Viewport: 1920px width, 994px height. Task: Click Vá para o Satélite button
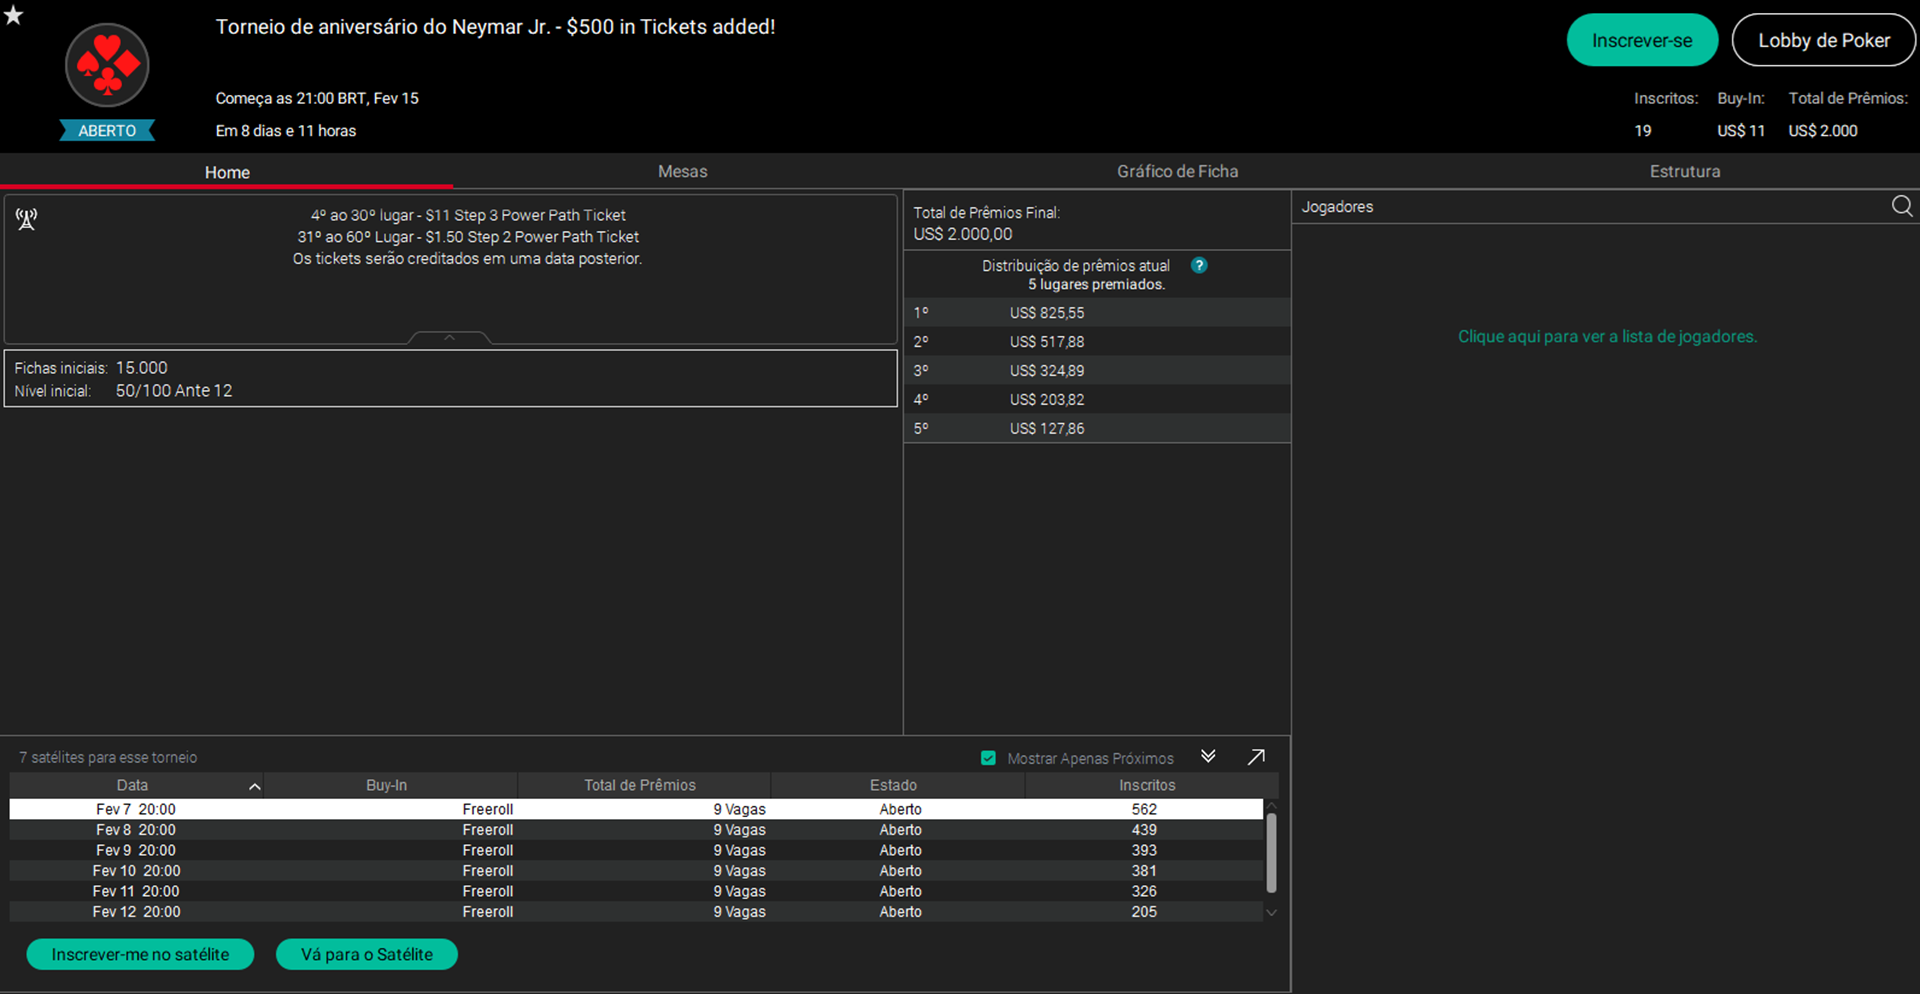pos(367,954)
